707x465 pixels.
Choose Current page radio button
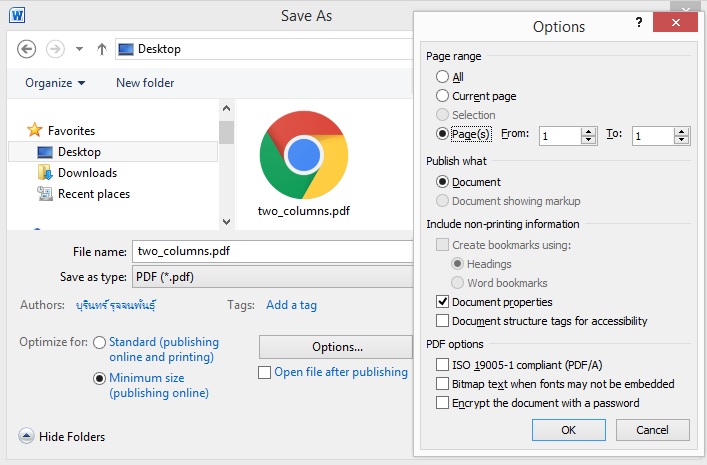pyautogui.click(x=443, y=96)
